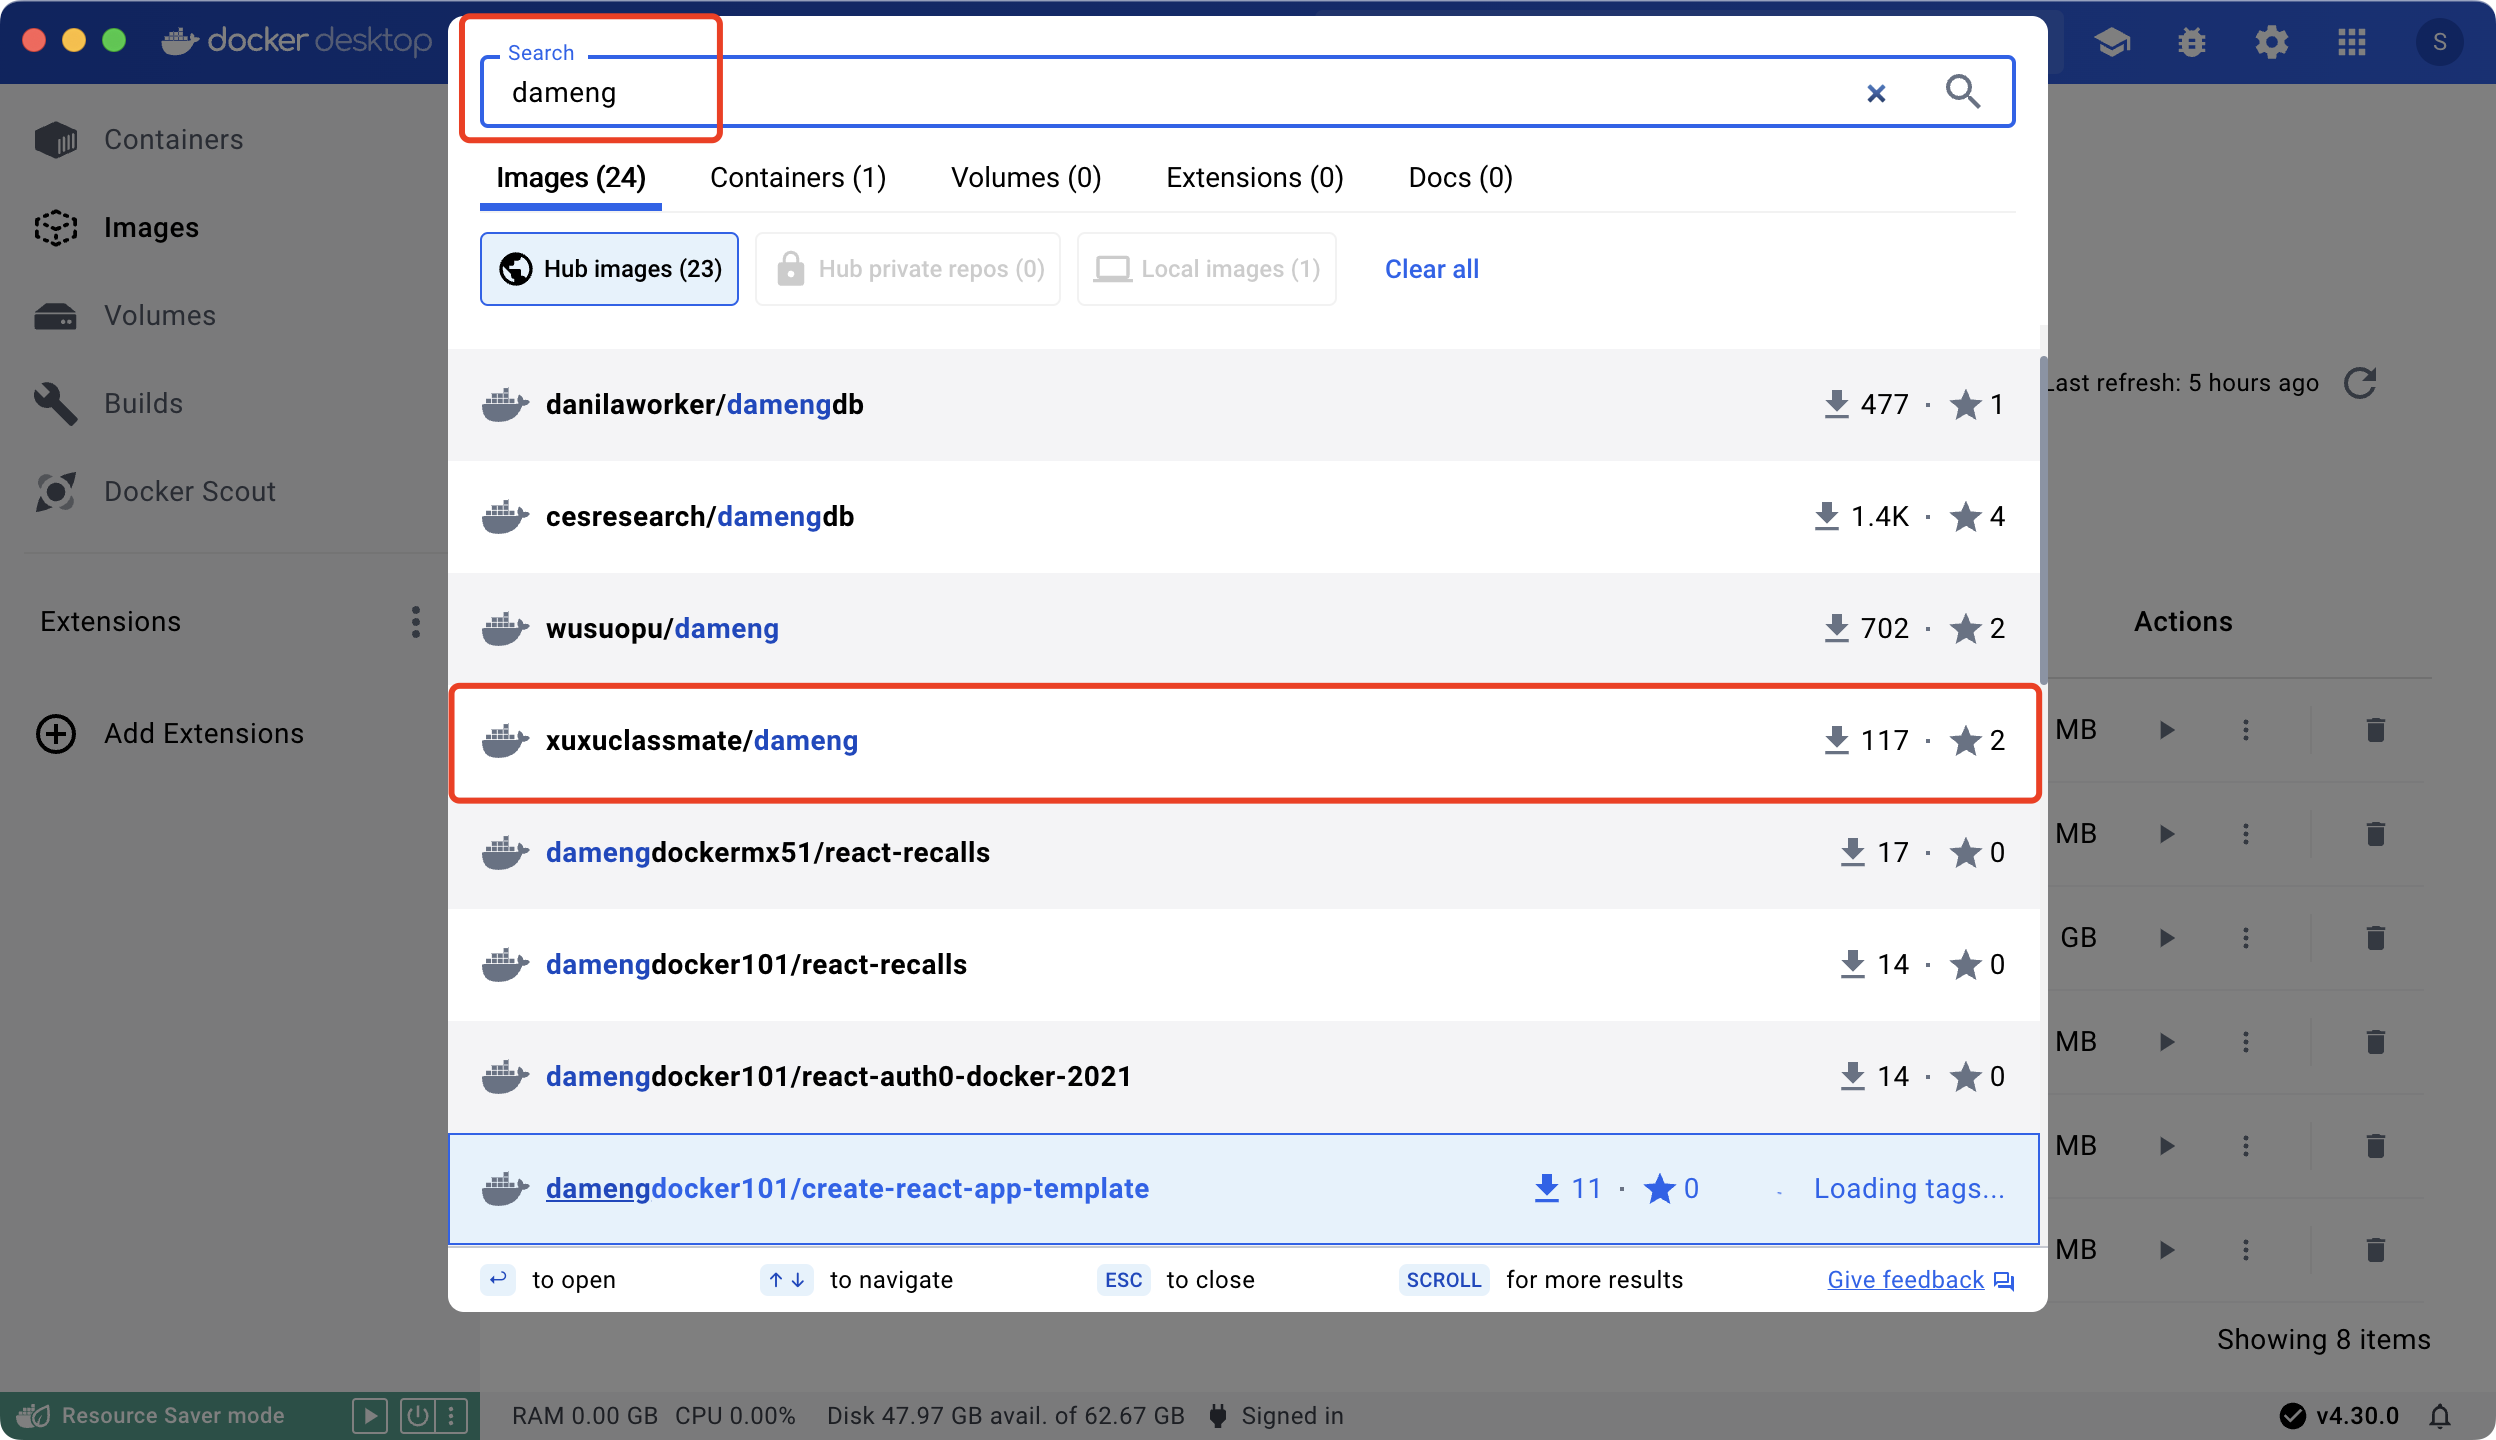The width and height of the screenshot is (2496, 1440).
Task: Open the Extensions (0) tab
Action: coord(1255,178)
